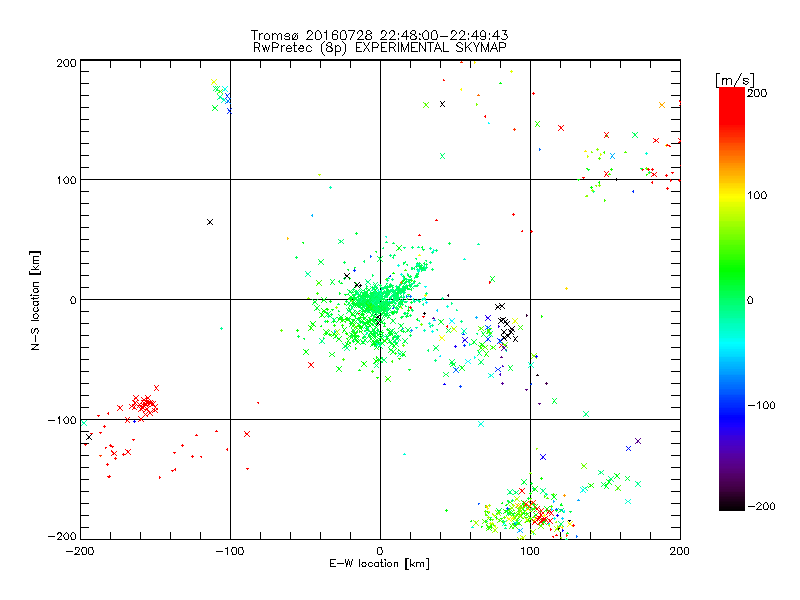The image size is (800, 600).
Task: Click the 200 tick label on the colorbar
Action: [x=757, y=93]
